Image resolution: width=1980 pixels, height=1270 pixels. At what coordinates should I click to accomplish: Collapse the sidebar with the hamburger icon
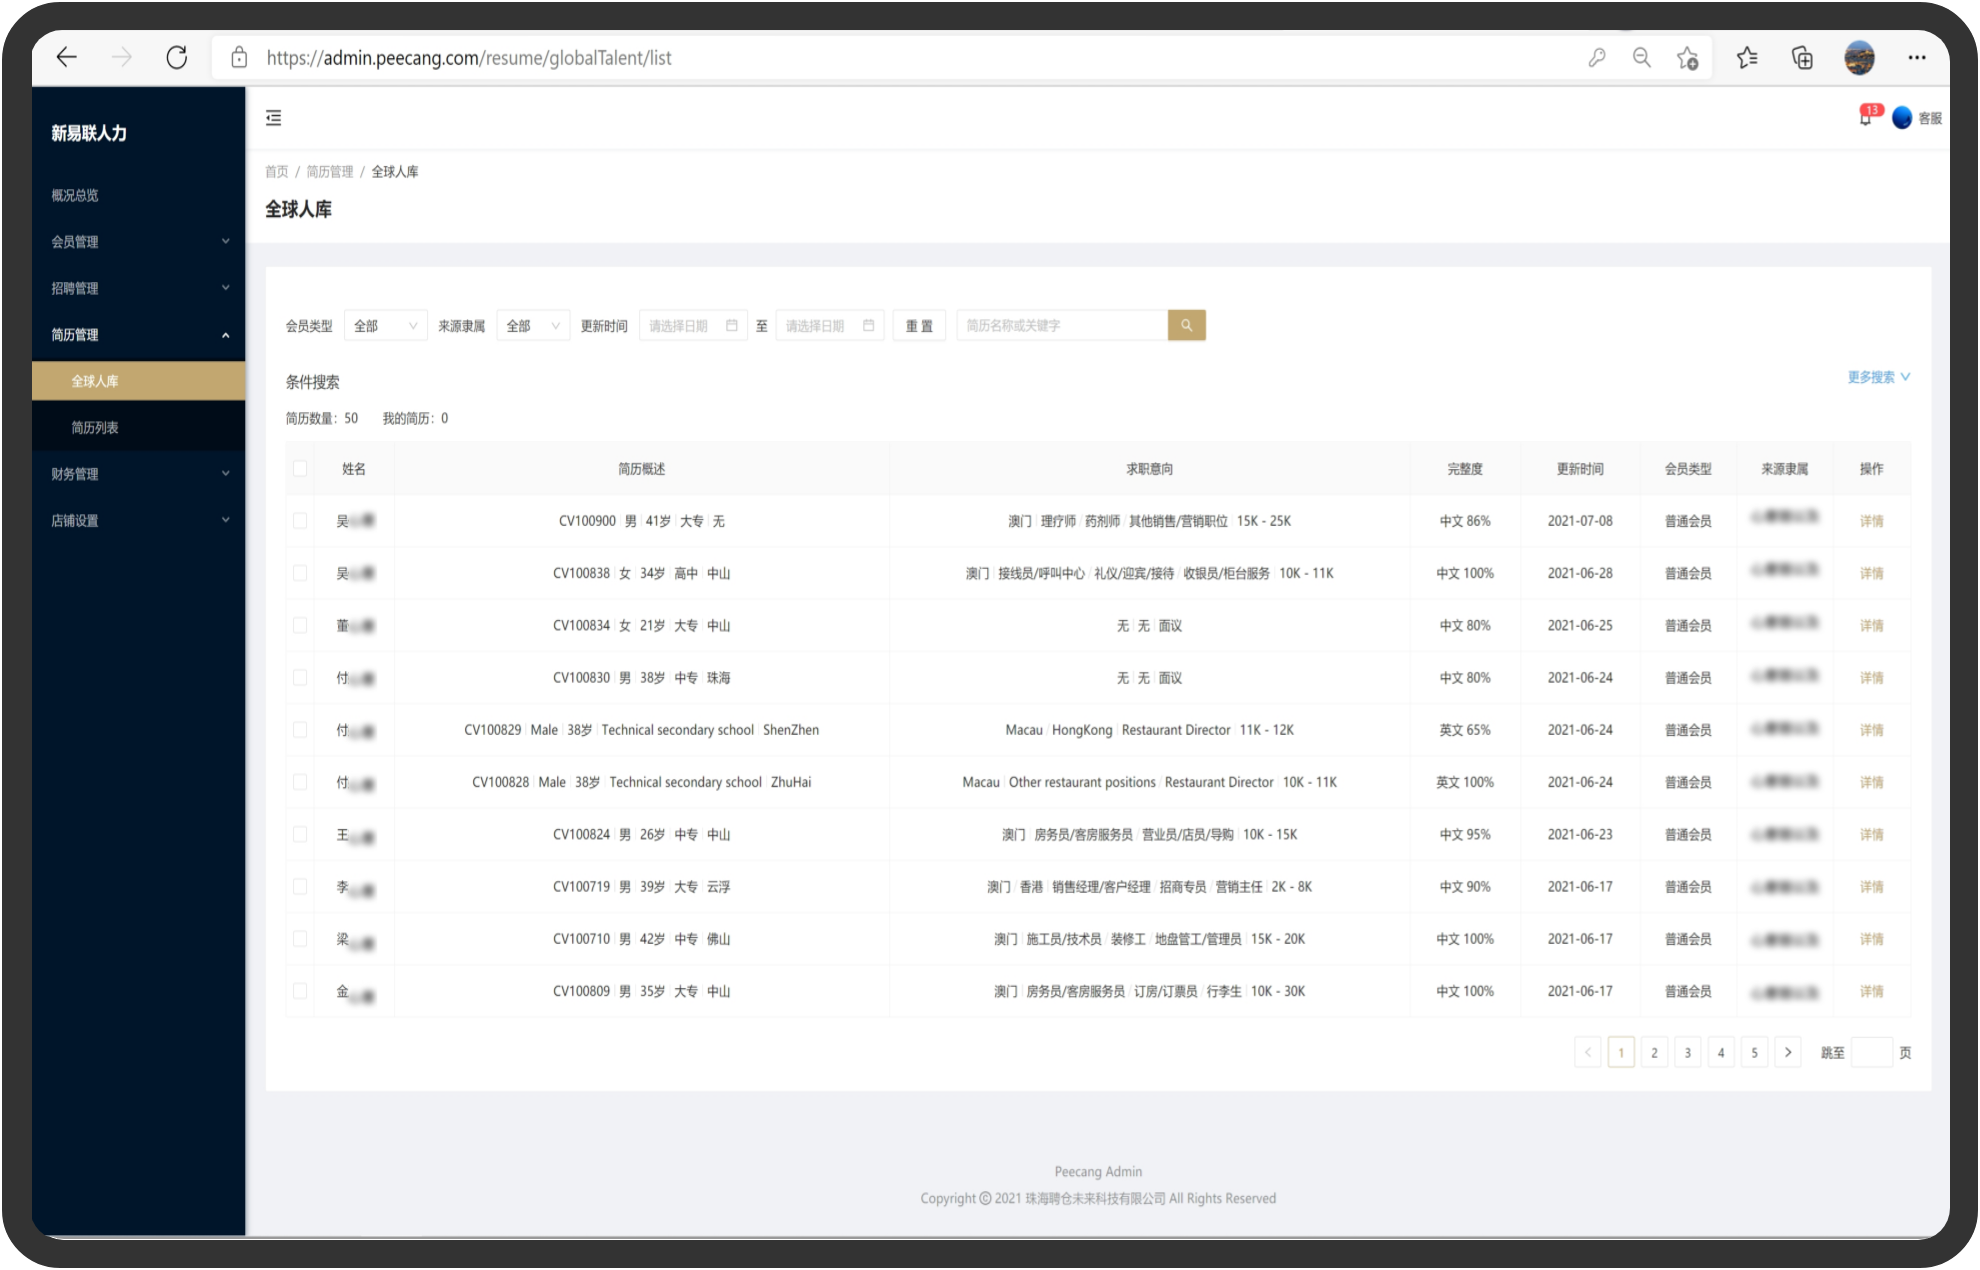tap(273, 118)
